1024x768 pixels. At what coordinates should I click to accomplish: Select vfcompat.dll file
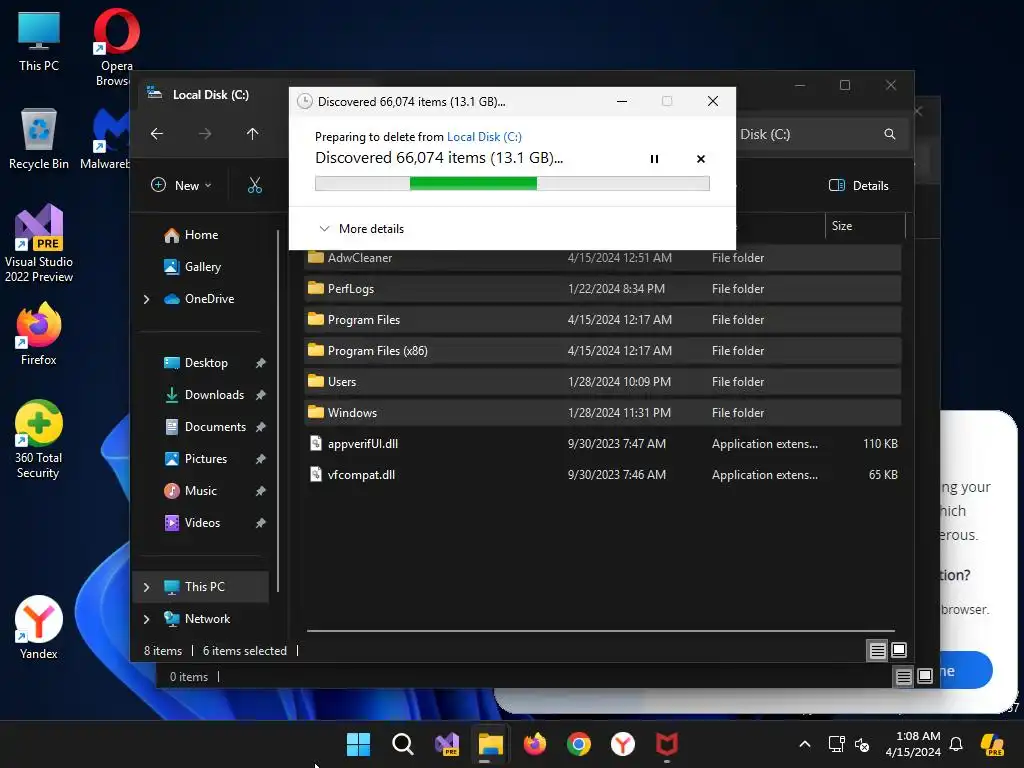[602, 475]
